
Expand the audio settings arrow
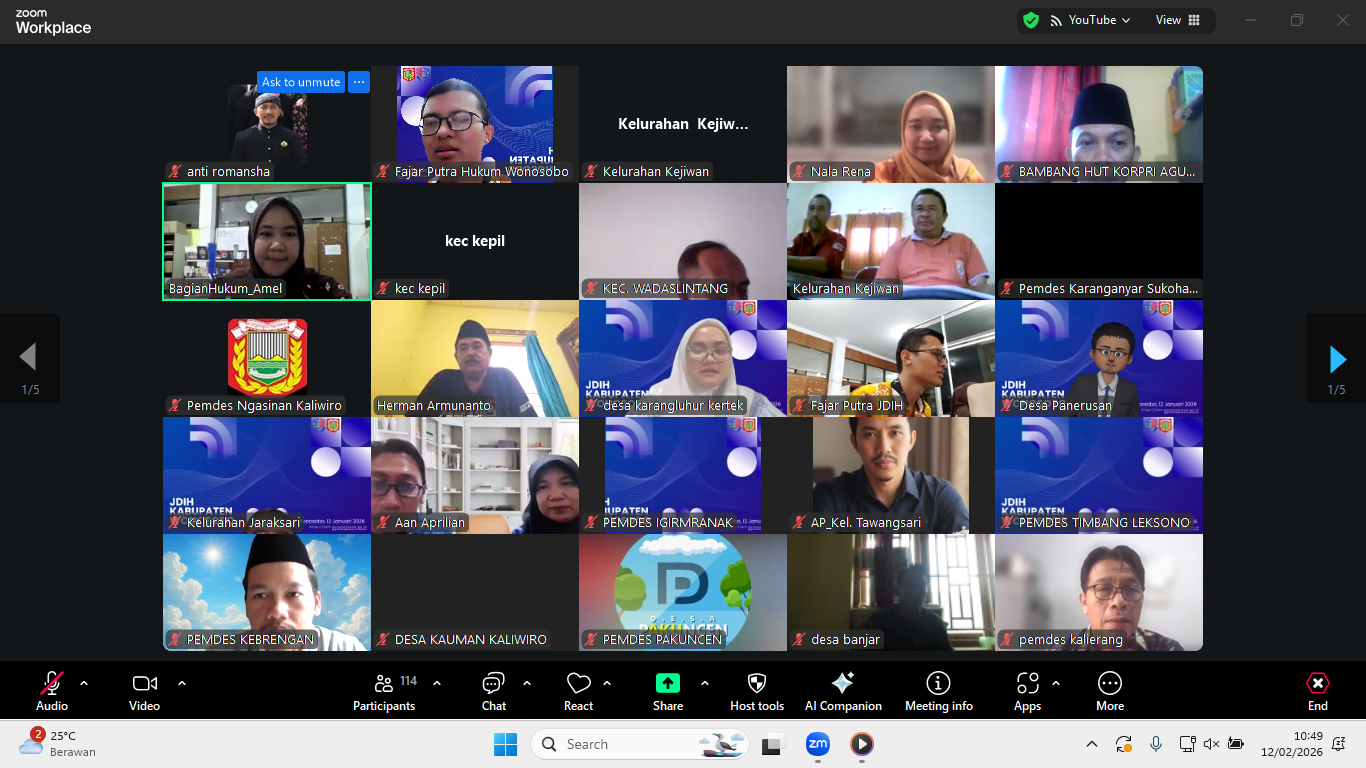84,684
